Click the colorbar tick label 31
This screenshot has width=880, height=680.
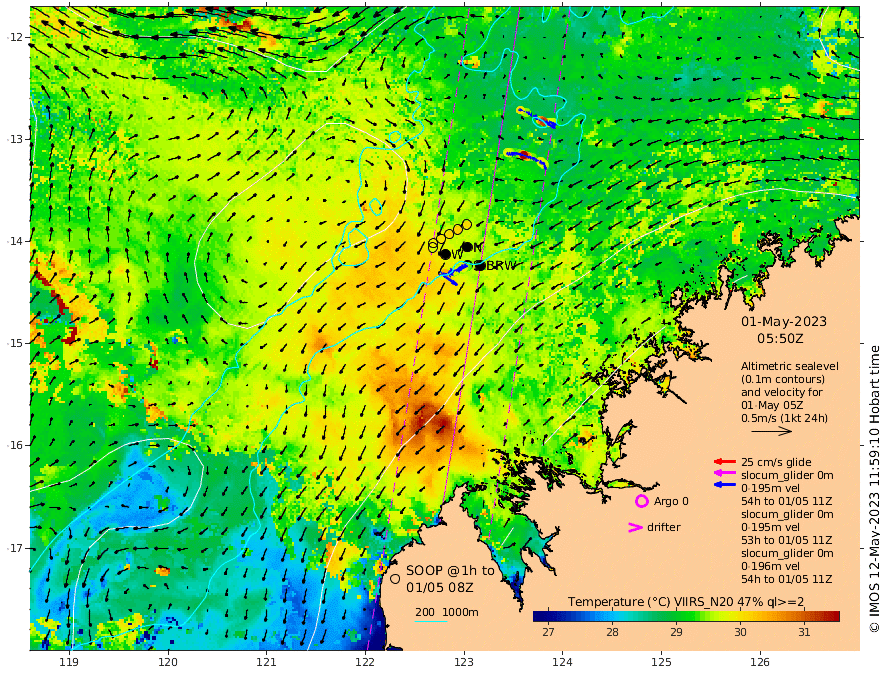[x=804, y=632]
